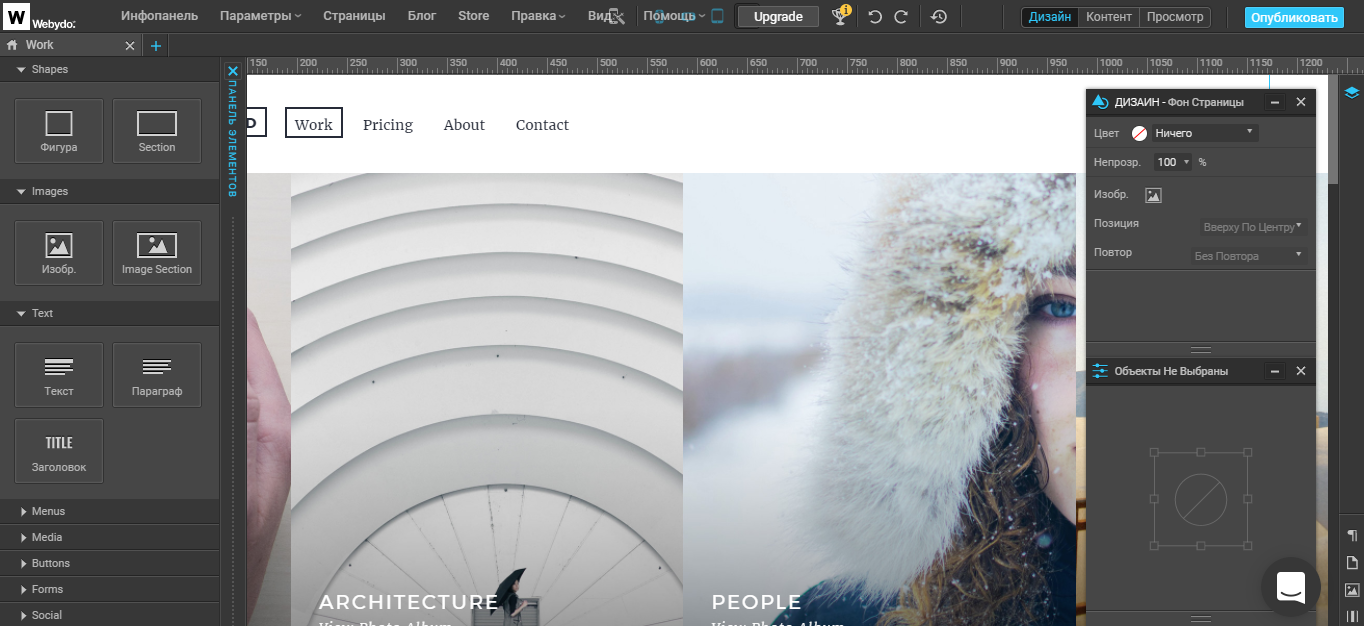Click the image icon in right strip
1364x626 pixels.
point(1352,590)
